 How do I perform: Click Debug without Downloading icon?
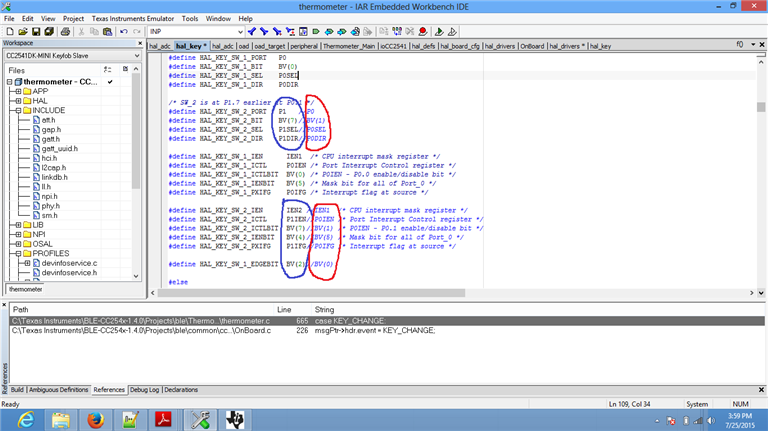click(x=452, y=32)
